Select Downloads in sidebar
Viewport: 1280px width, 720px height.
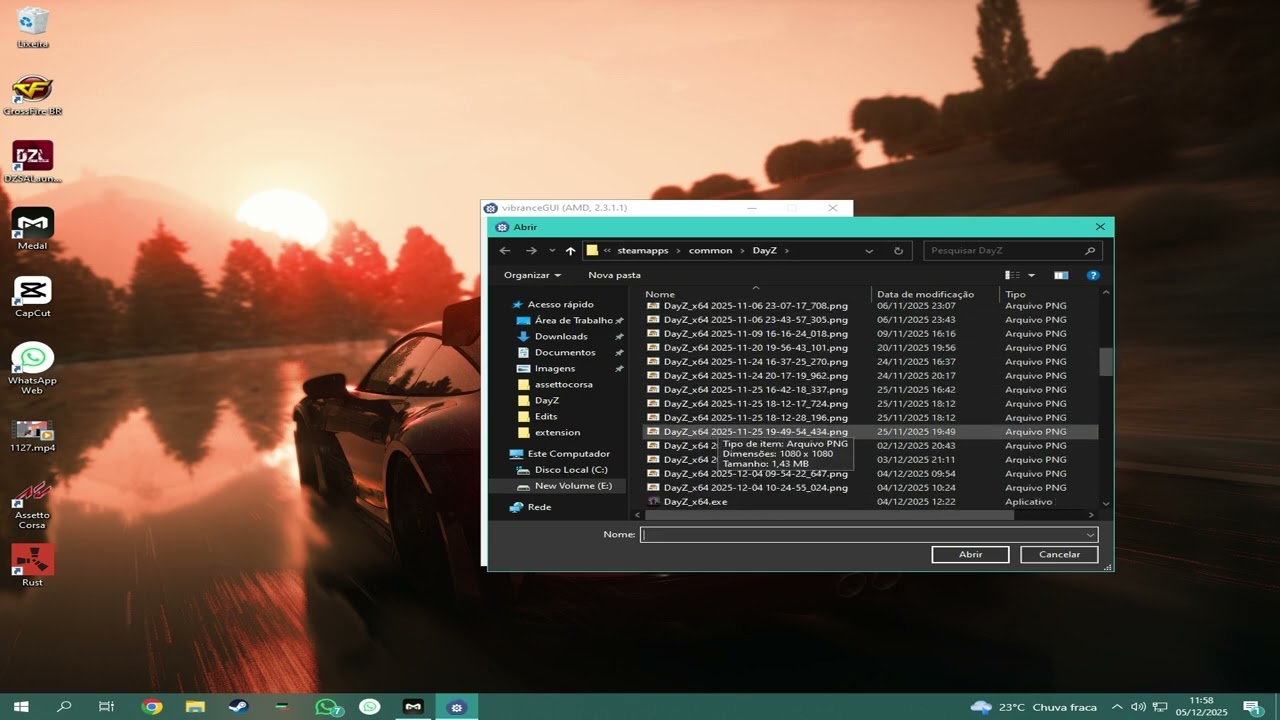560,336
